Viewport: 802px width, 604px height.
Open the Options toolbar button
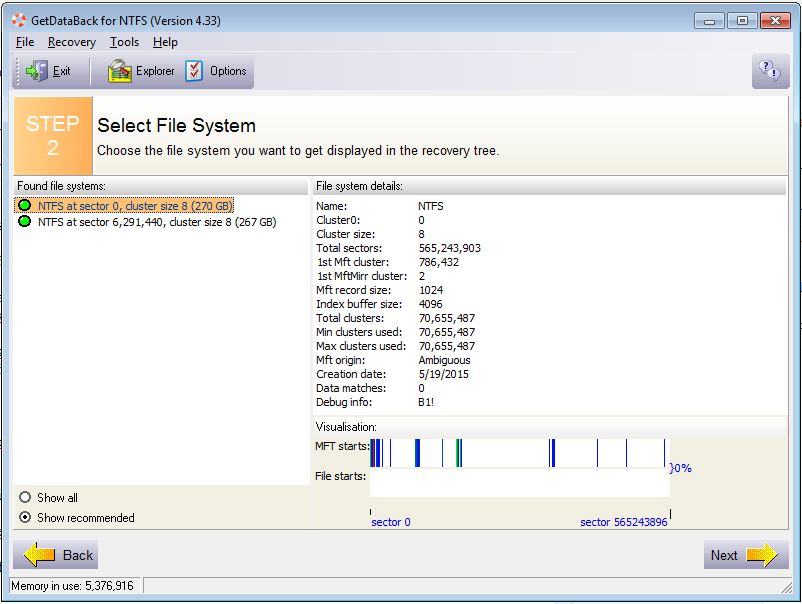pyautogui.click(x=216, y=71)
